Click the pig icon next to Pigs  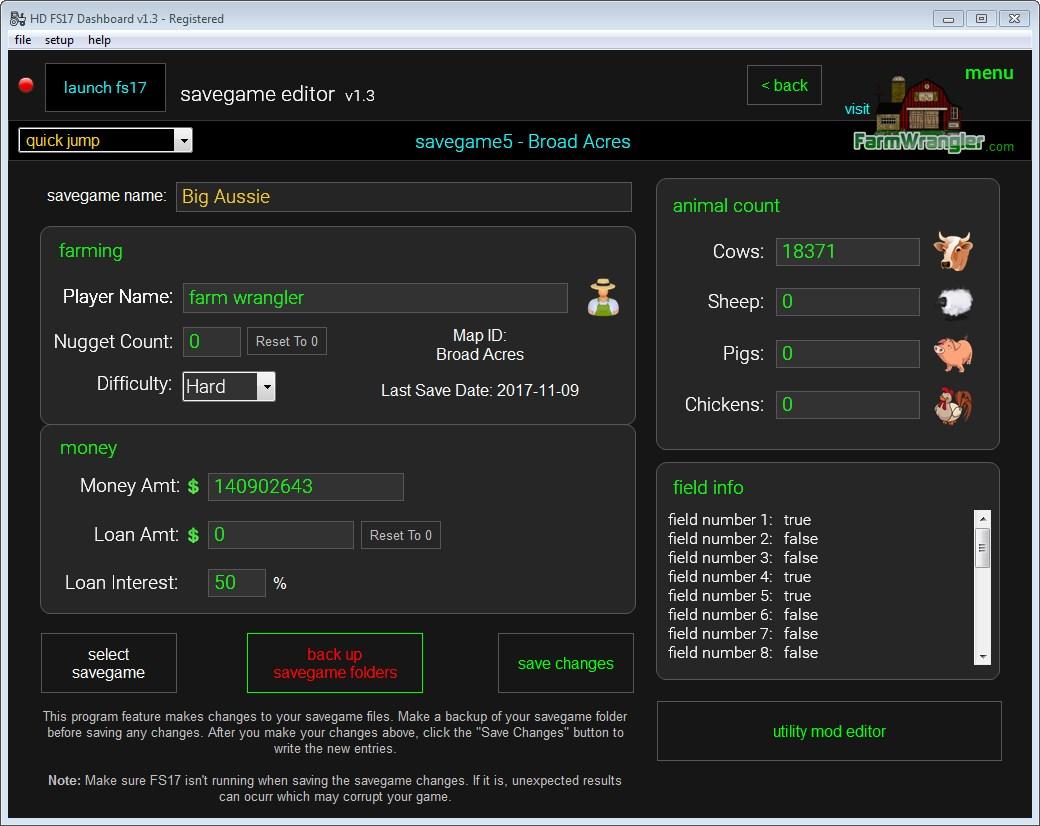coord(953,354)
